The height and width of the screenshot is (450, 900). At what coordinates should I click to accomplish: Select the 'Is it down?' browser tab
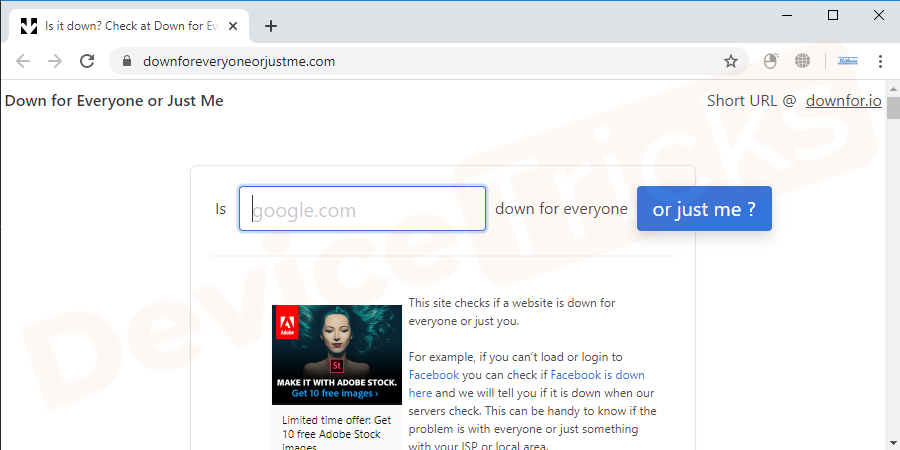click(x=129, y=26)
